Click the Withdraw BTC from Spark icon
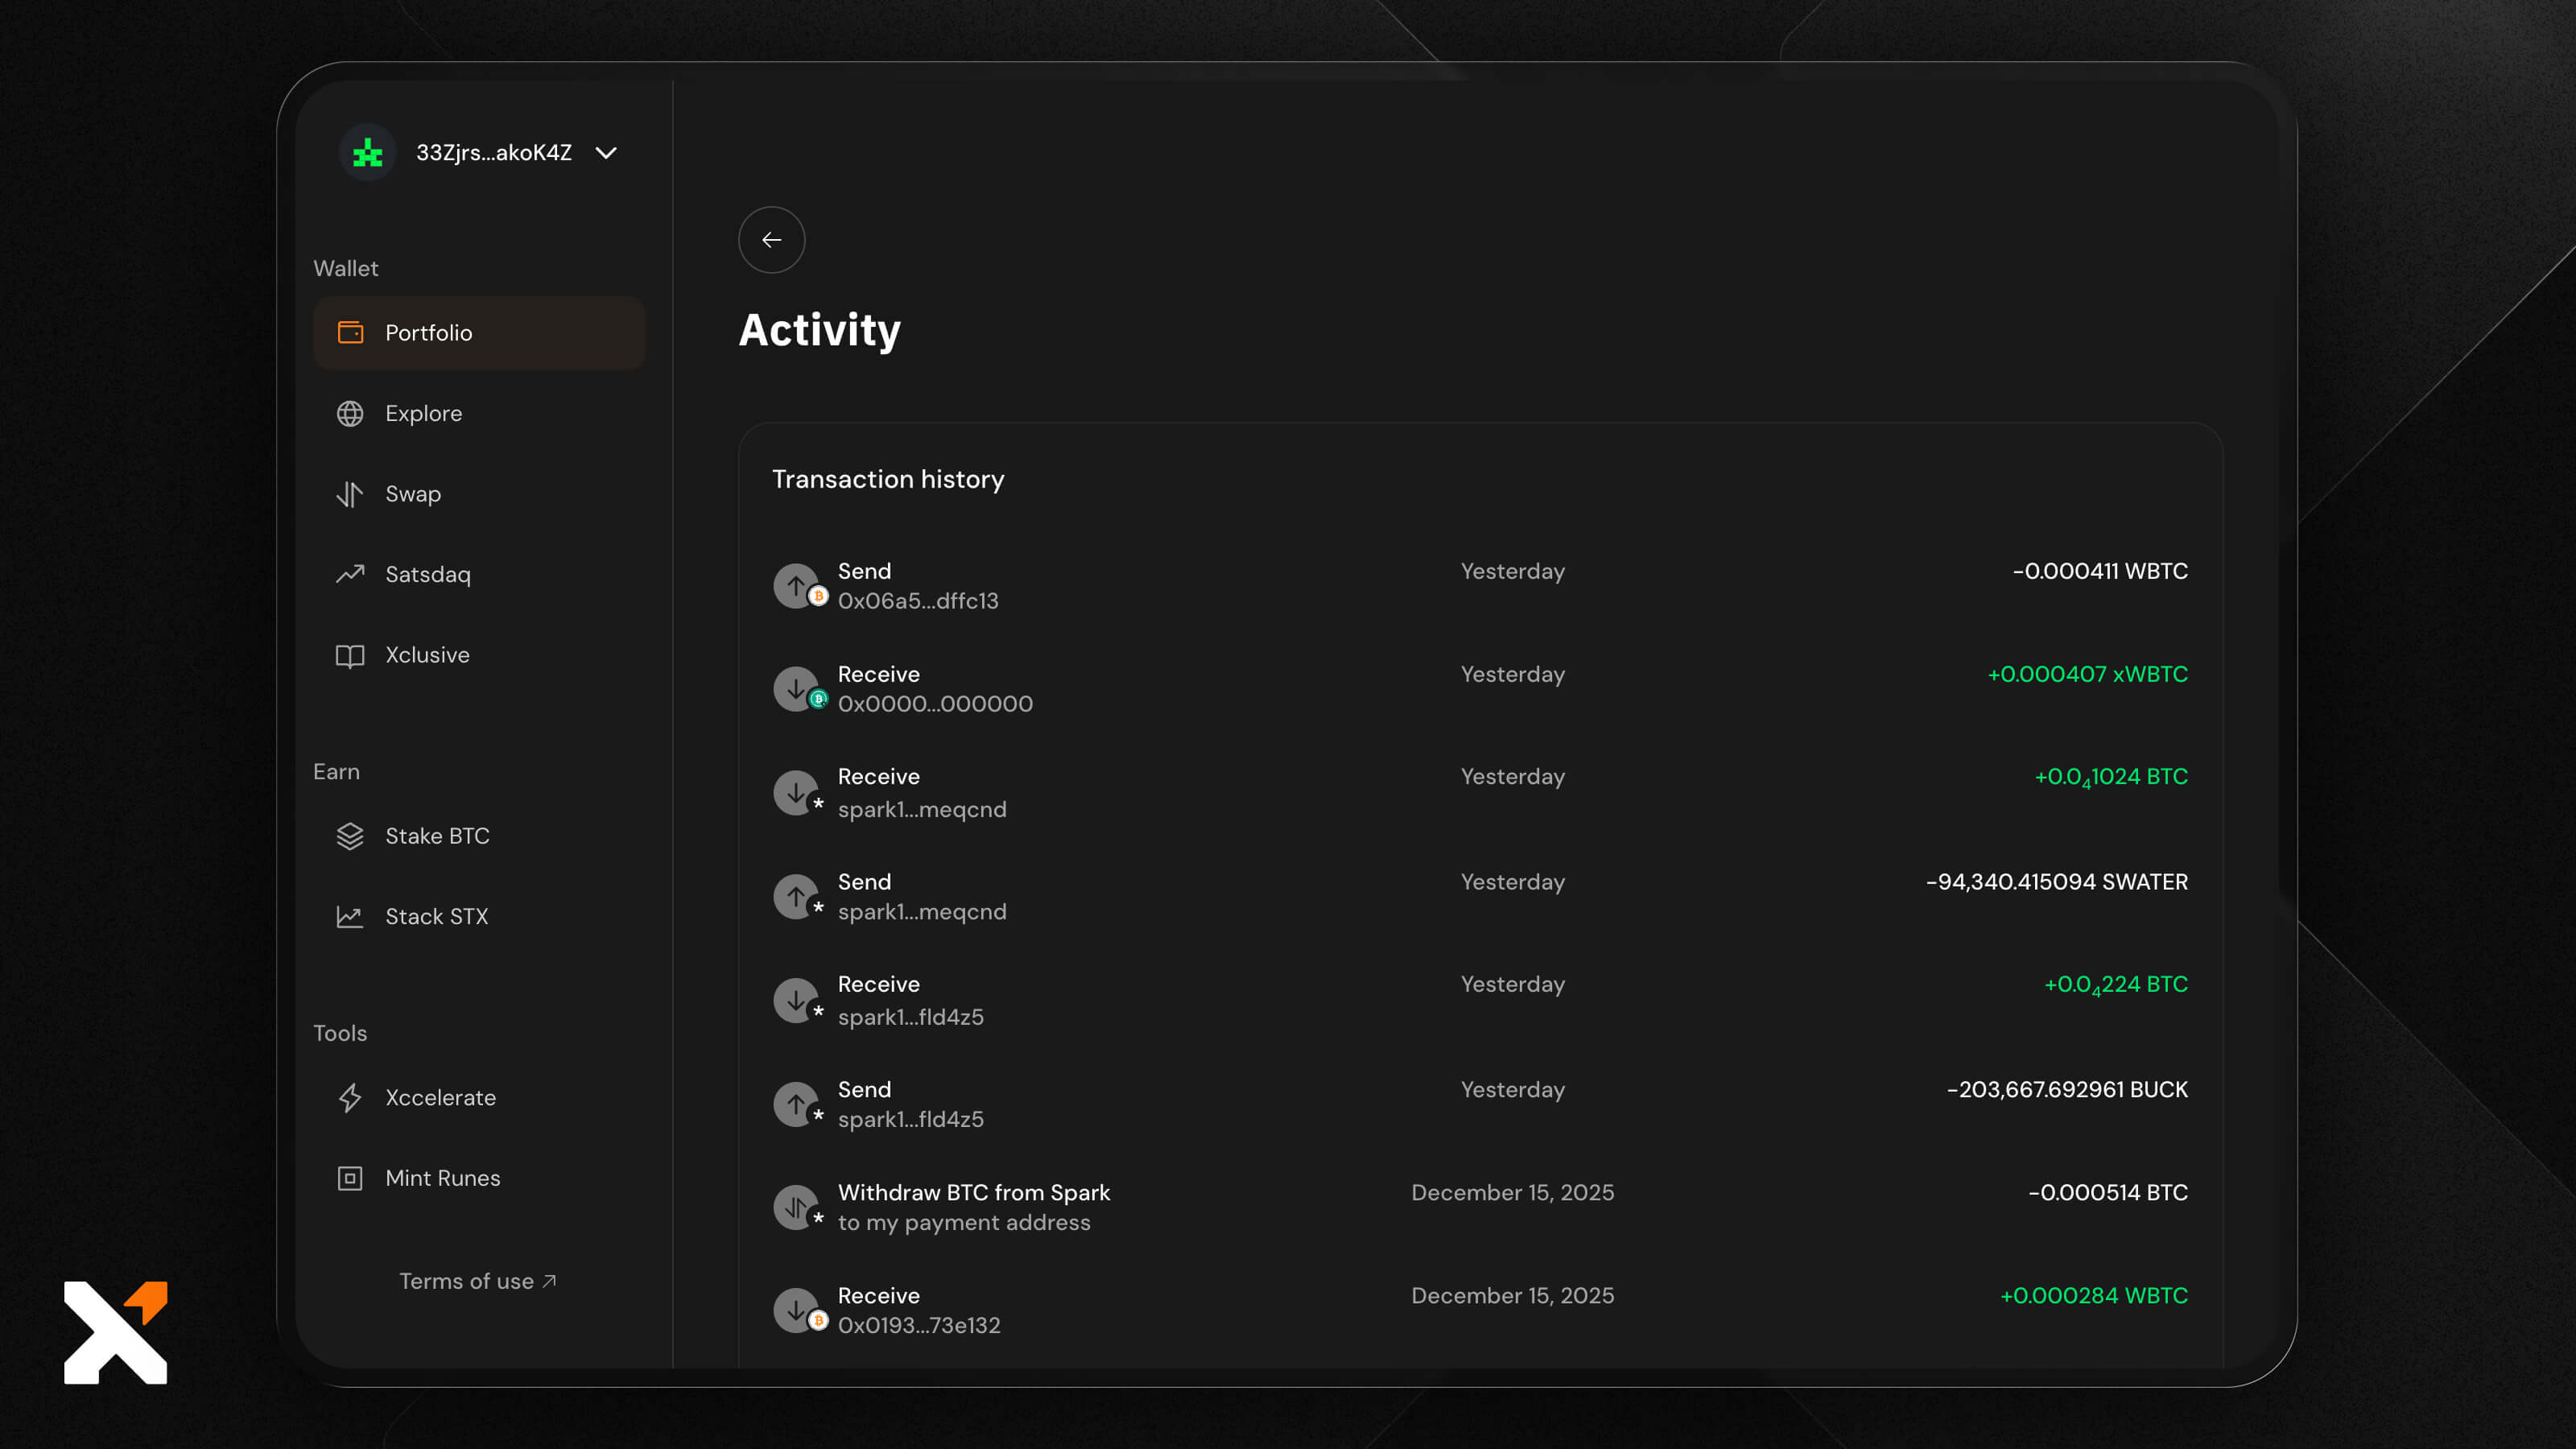This screenshot has width=2576, height=1449. [797, 1207]
